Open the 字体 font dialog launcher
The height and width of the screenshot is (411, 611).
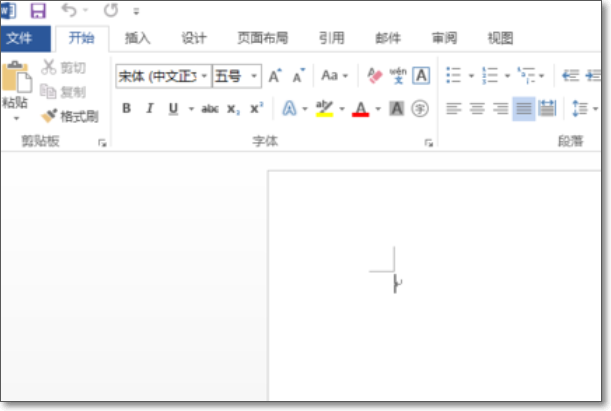(x=429, y=143)
